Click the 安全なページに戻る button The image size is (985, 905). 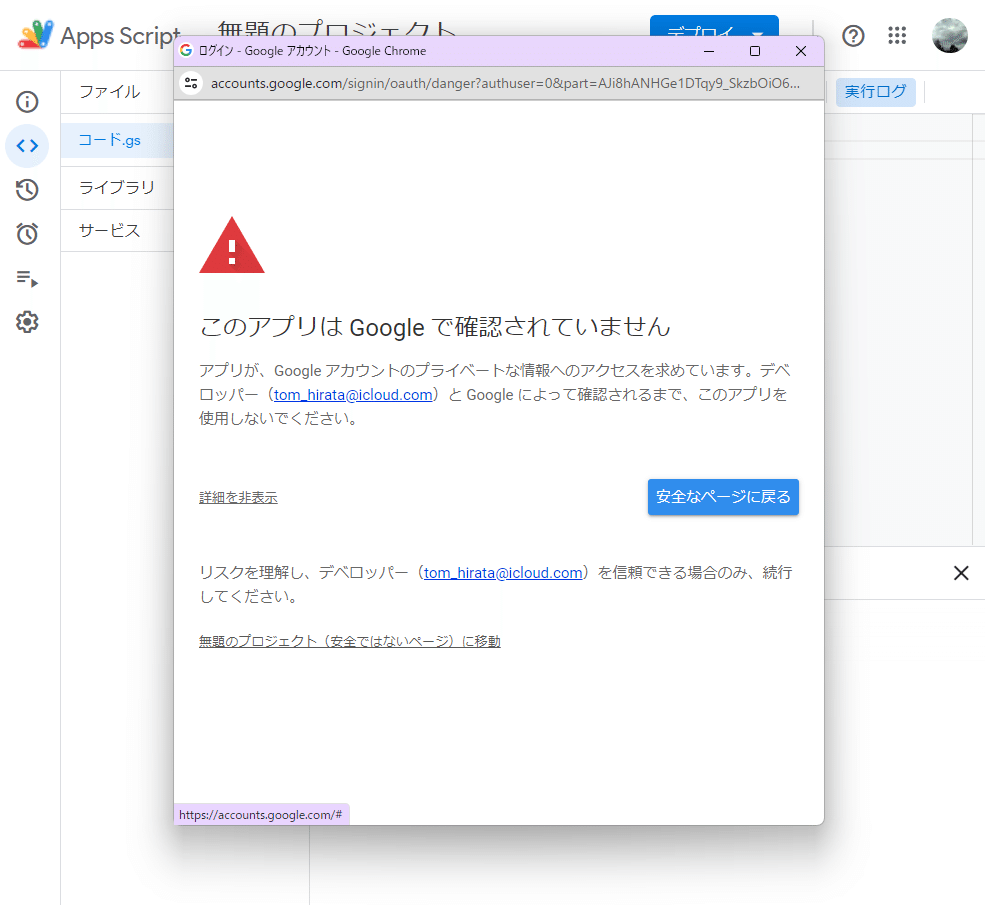click(723, 497)
